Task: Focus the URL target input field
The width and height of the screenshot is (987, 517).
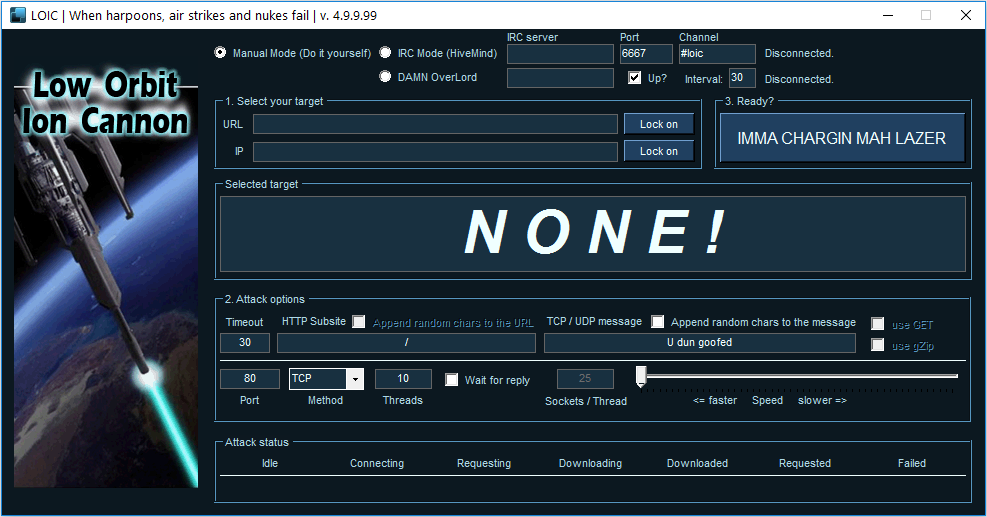Action: coord(436,124)
